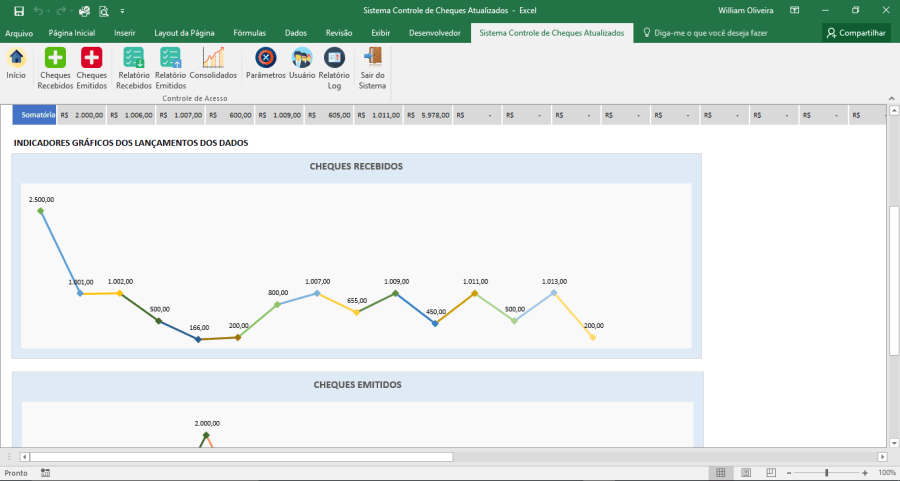Click the 2.500,00 data point label
900x481 pixels.
(x=41, y=200)
